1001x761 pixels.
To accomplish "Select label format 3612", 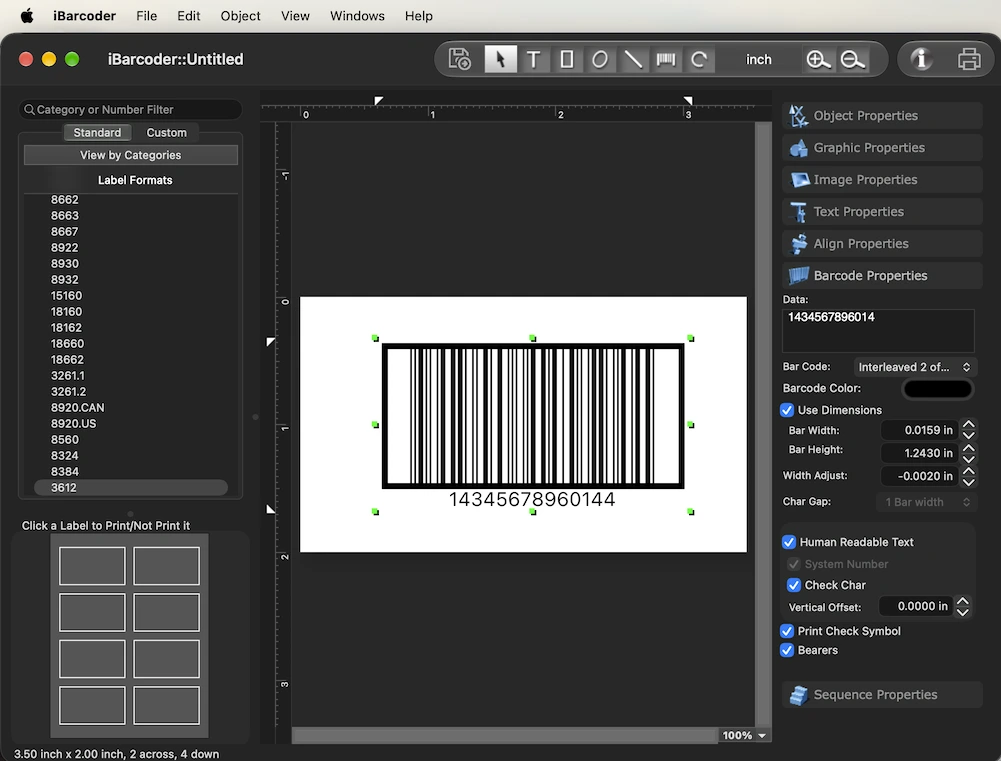I will (x=131, y=488).
